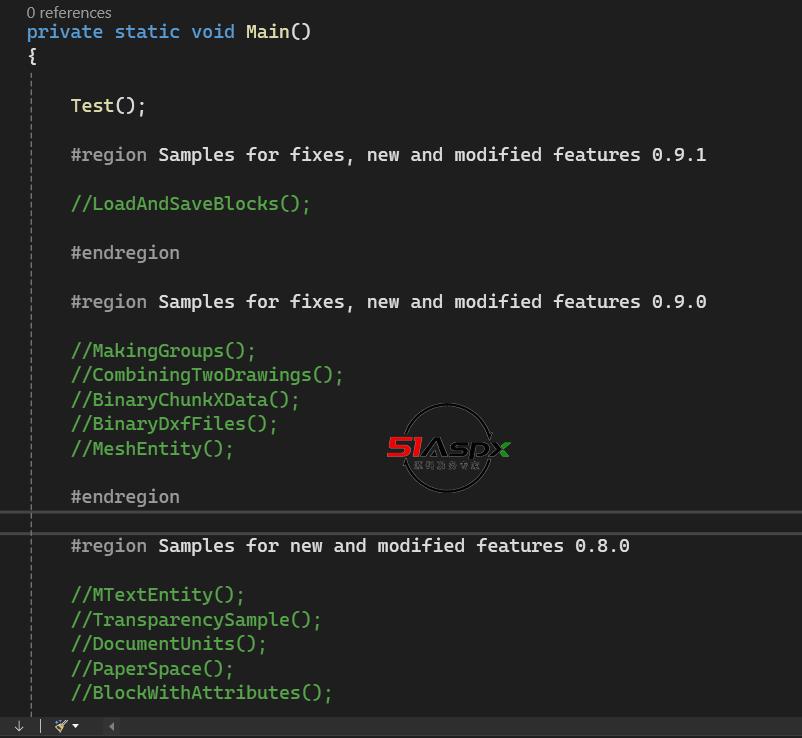Viewport: 802px width, 738px height.
Task: Click the commented CombiningTwoDrawings line
Action: tap(207, 375)
